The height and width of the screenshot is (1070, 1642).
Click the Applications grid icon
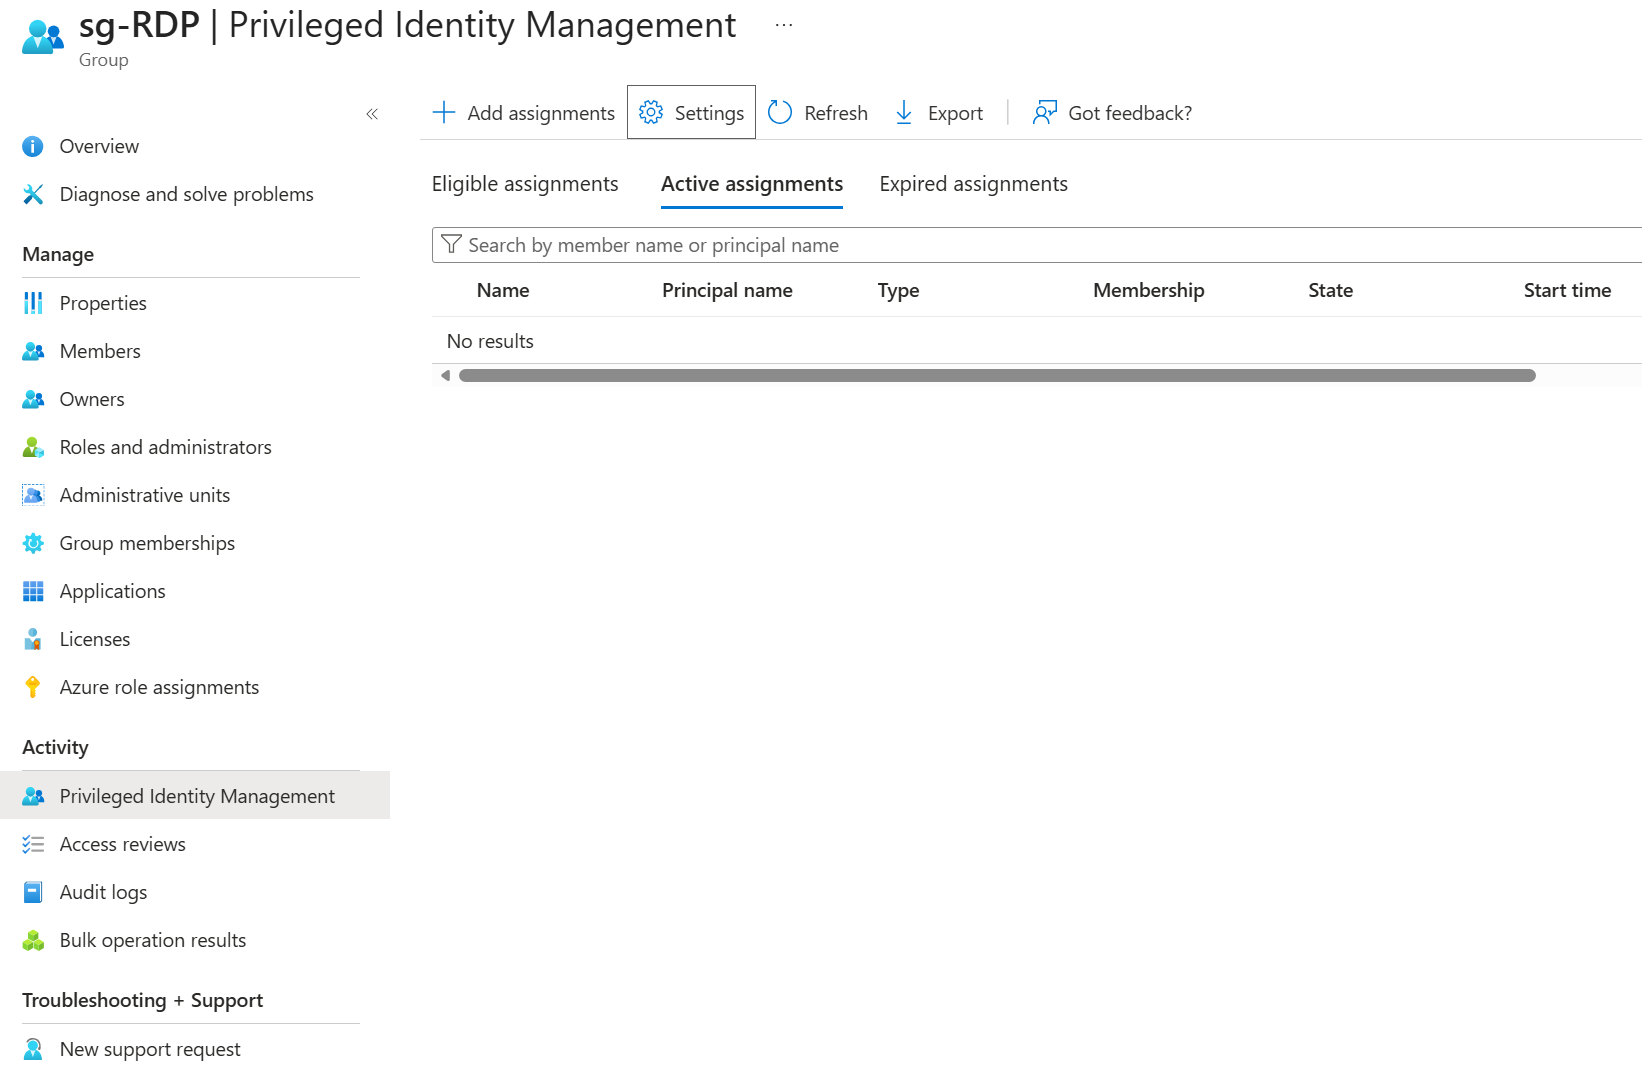33,591
